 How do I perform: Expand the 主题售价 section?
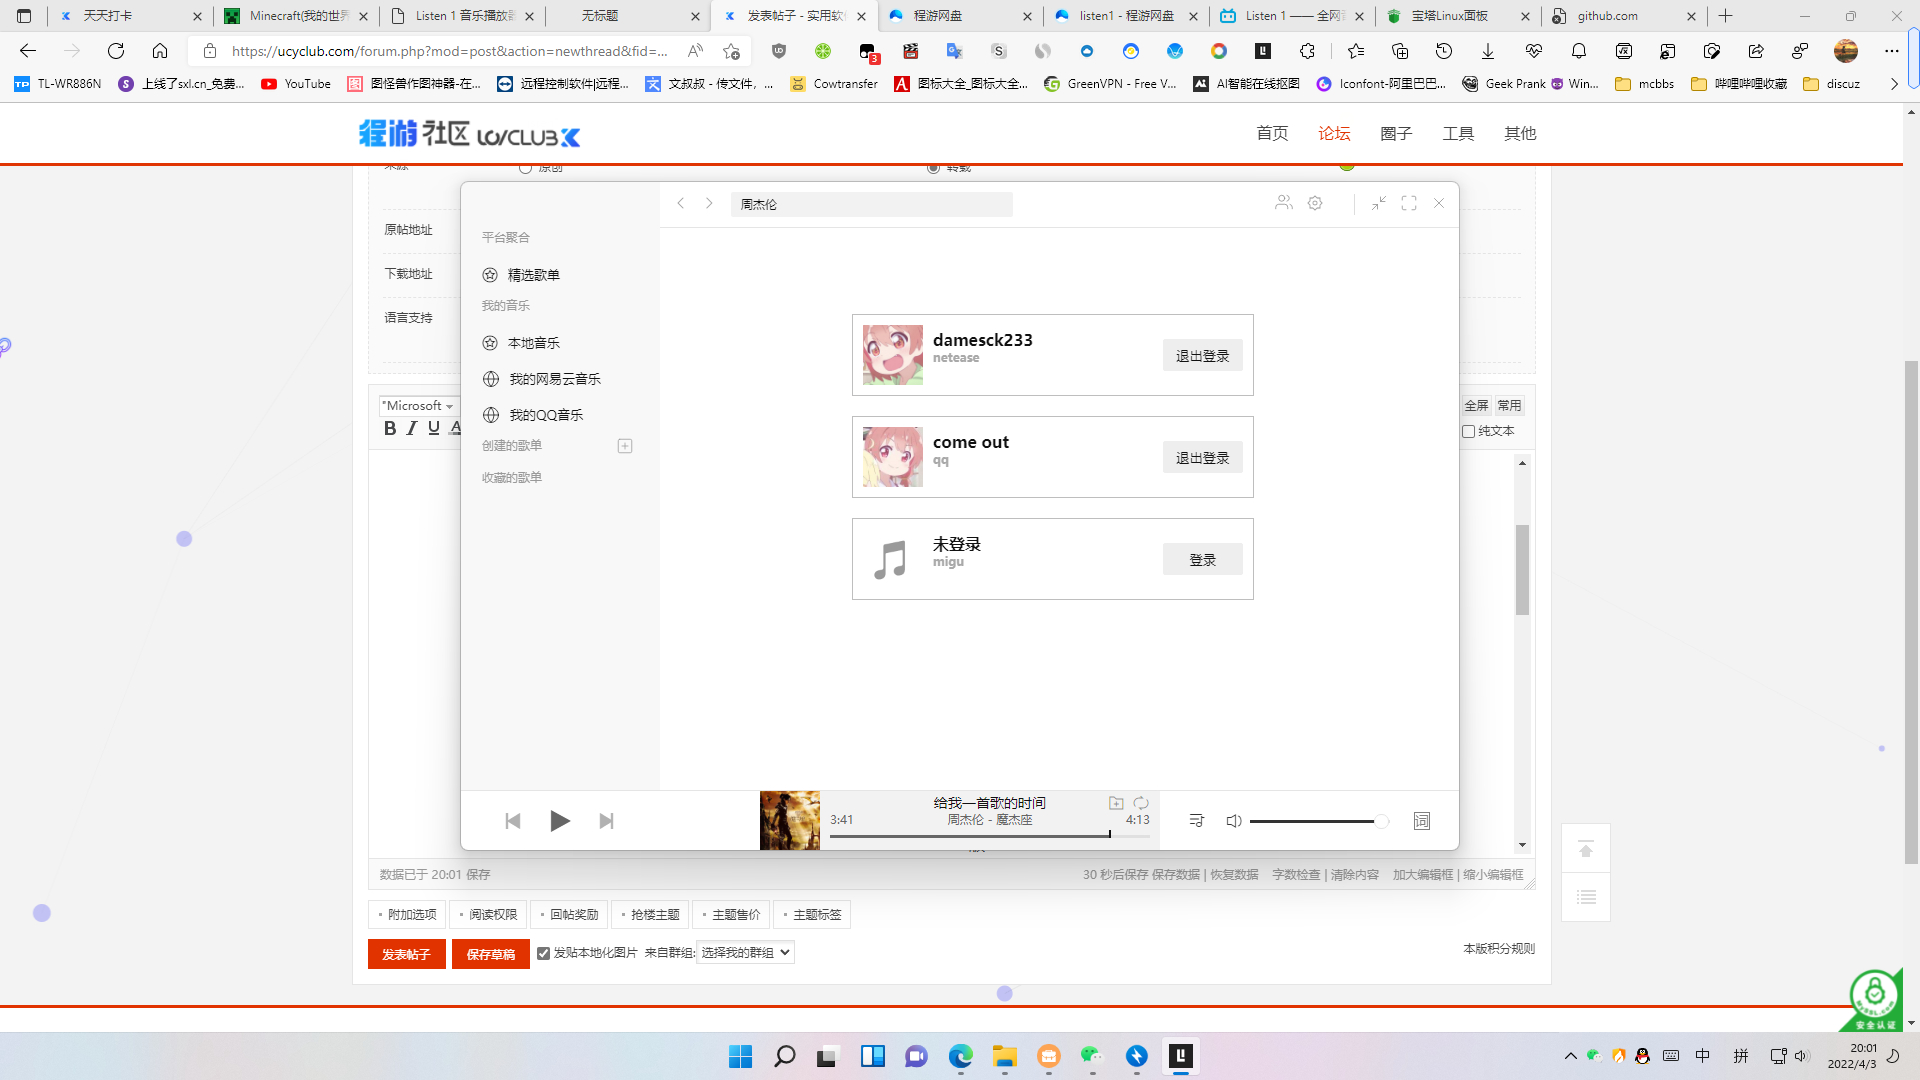[x=731, y=914]
